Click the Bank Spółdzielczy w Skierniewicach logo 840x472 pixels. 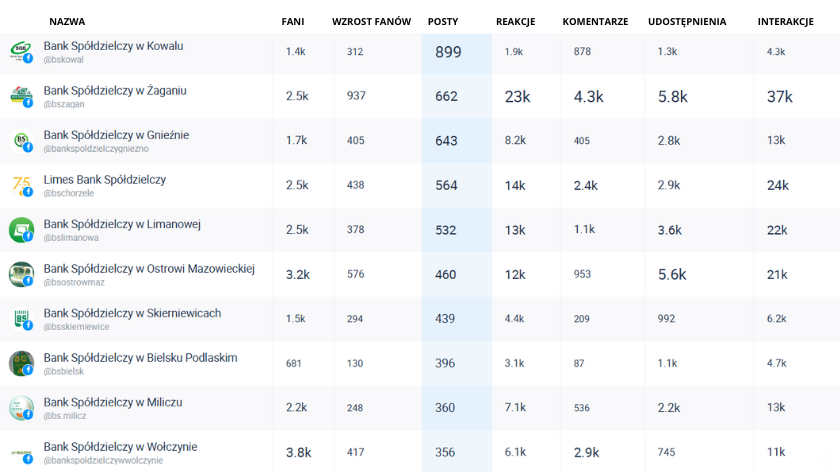(x=21, y=319)
